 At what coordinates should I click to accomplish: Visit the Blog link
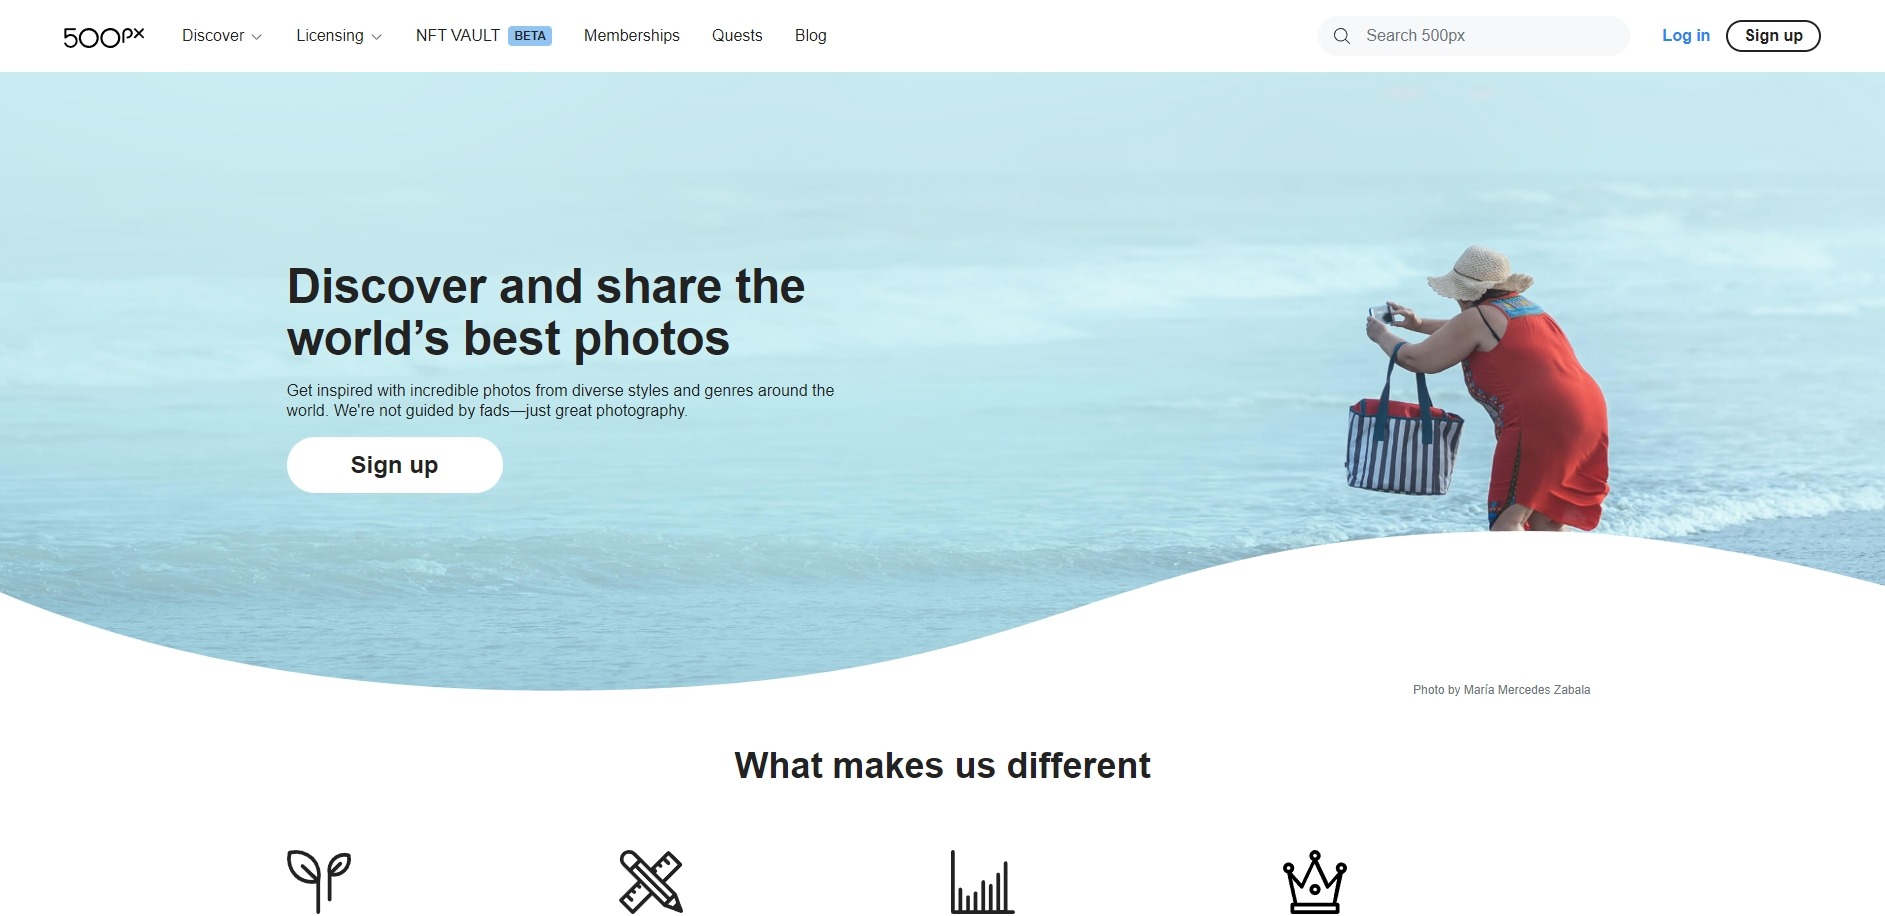pos(811,36)
